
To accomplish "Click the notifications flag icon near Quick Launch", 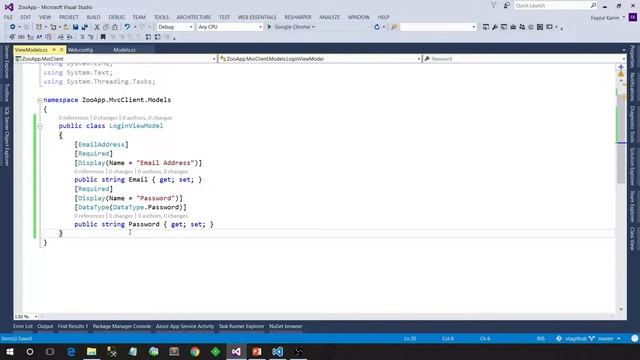I will [493, 5].
